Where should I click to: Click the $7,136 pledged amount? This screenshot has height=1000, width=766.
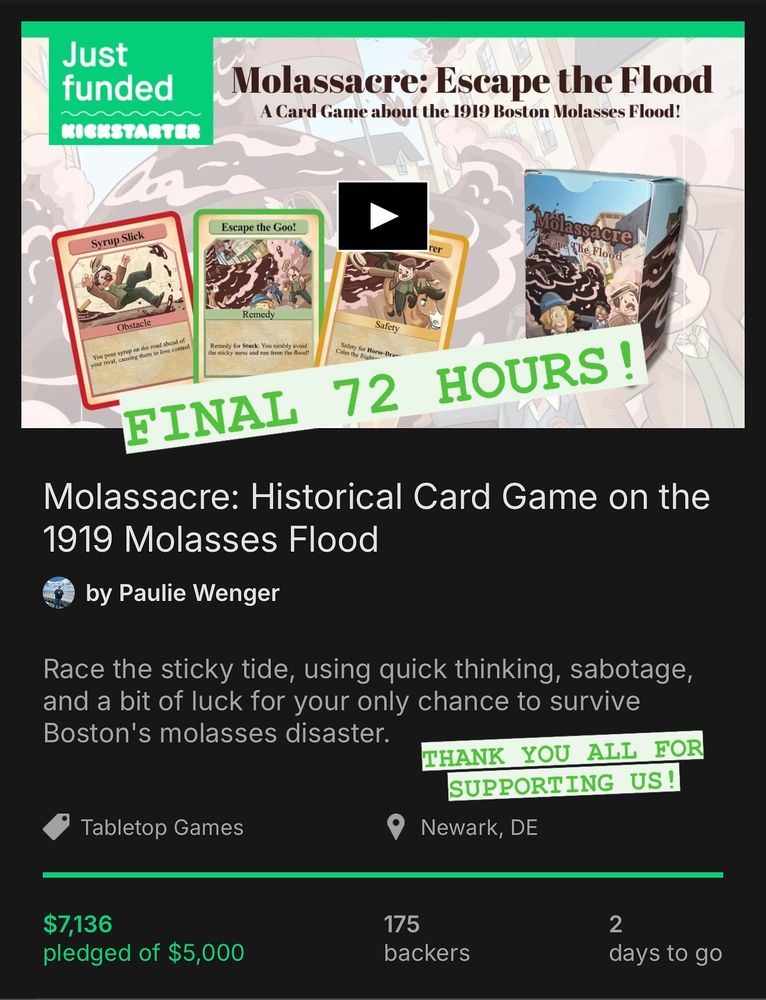tap(78, 923)
